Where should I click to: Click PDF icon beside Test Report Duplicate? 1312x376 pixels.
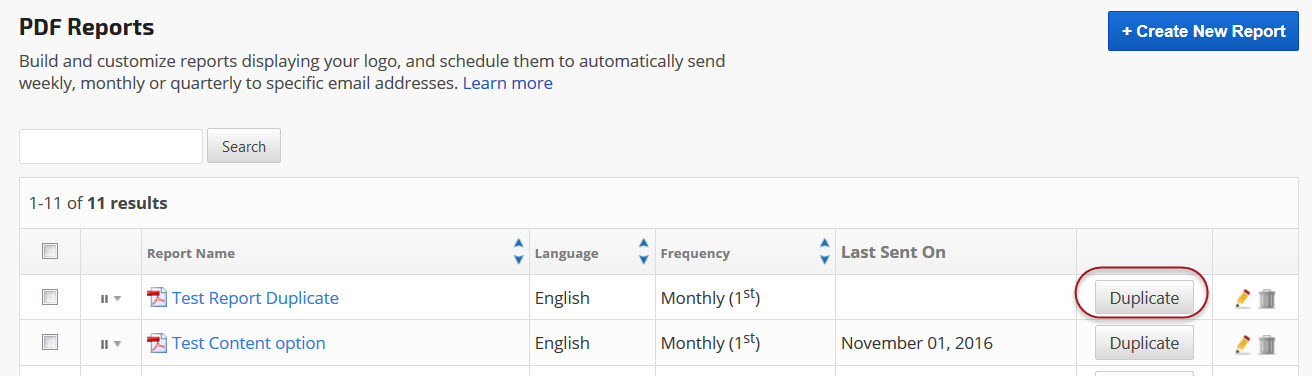157,297
